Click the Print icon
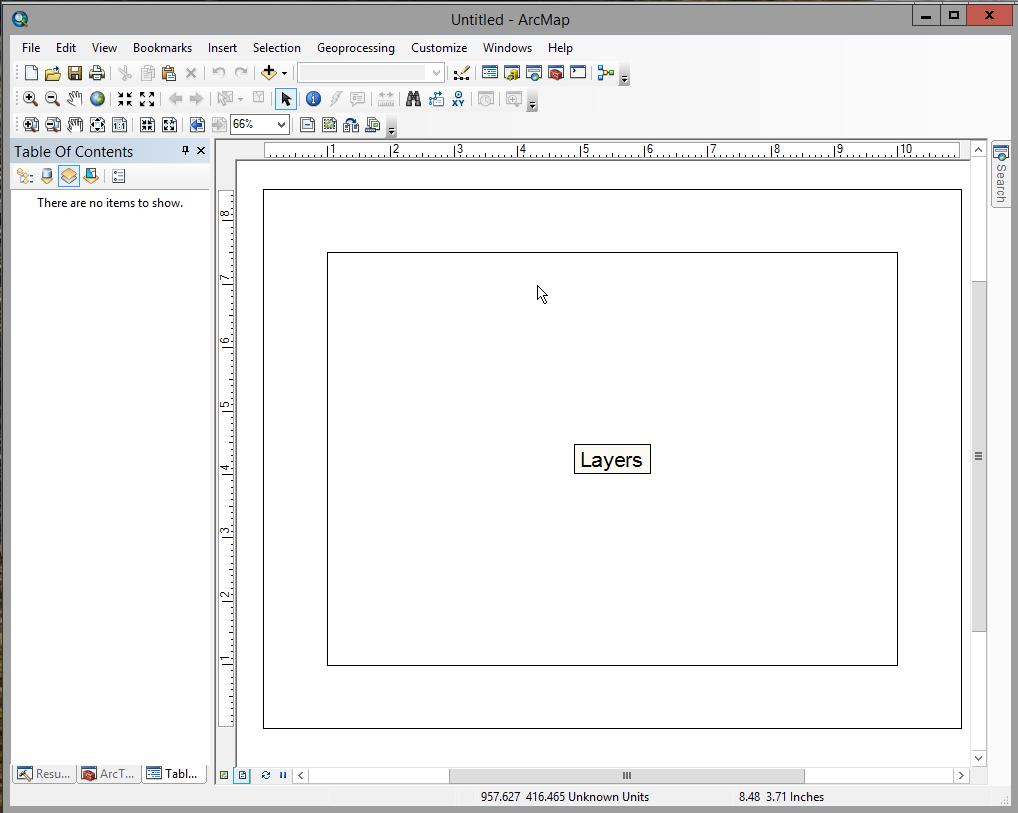This screenshot has width=1018, height=813. coord(97,73)
